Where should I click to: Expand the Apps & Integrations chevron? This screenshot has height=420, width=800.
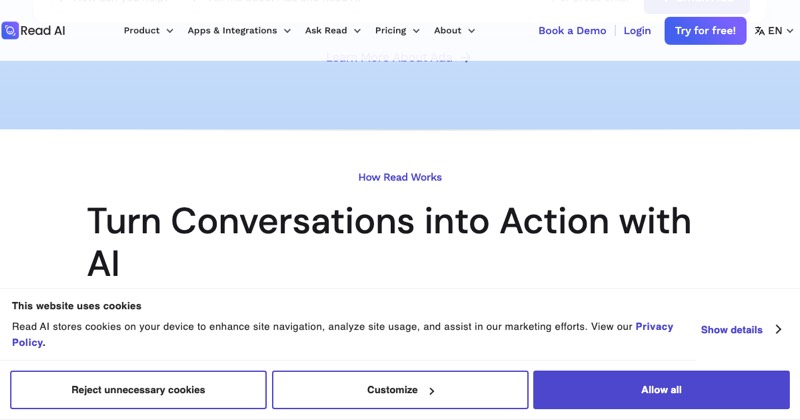287,31
